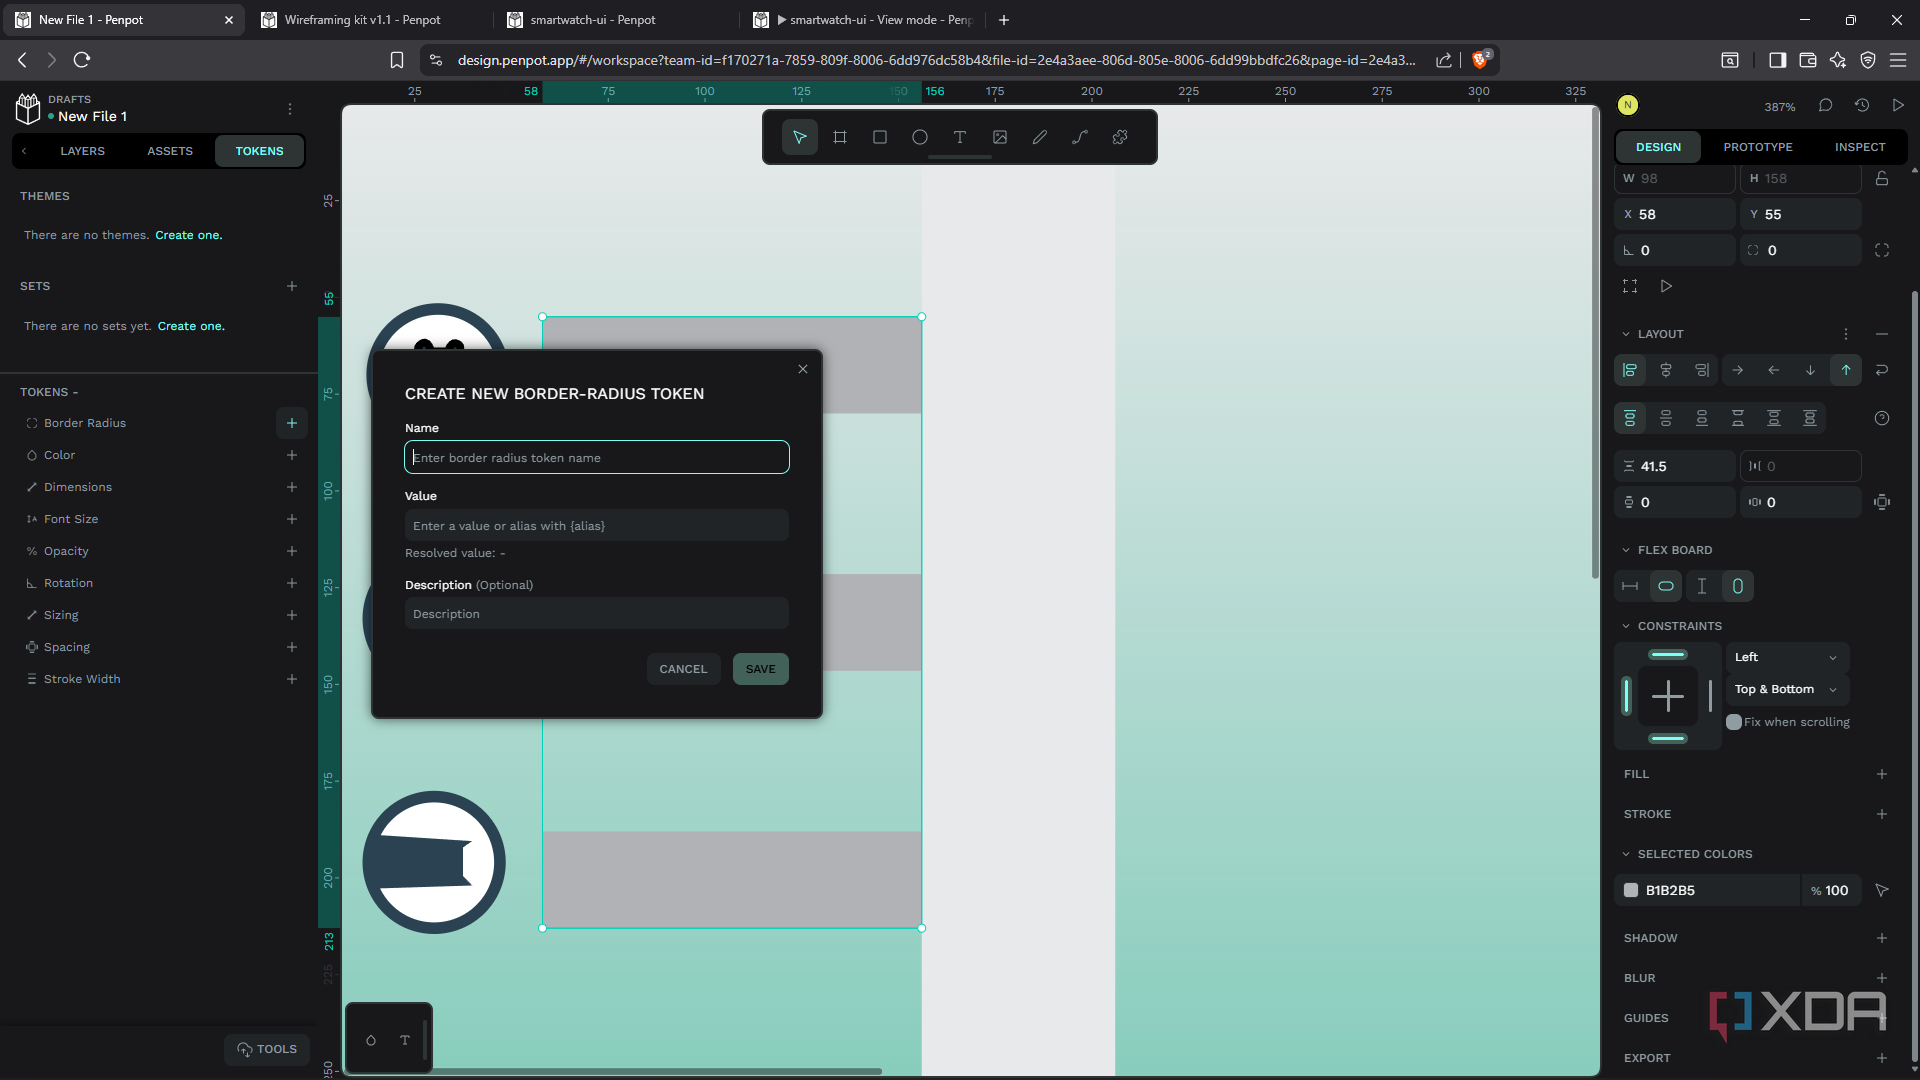The image size is (1920, 1080).
Task: Switch to the Assets tab
Action: [170, 151]
